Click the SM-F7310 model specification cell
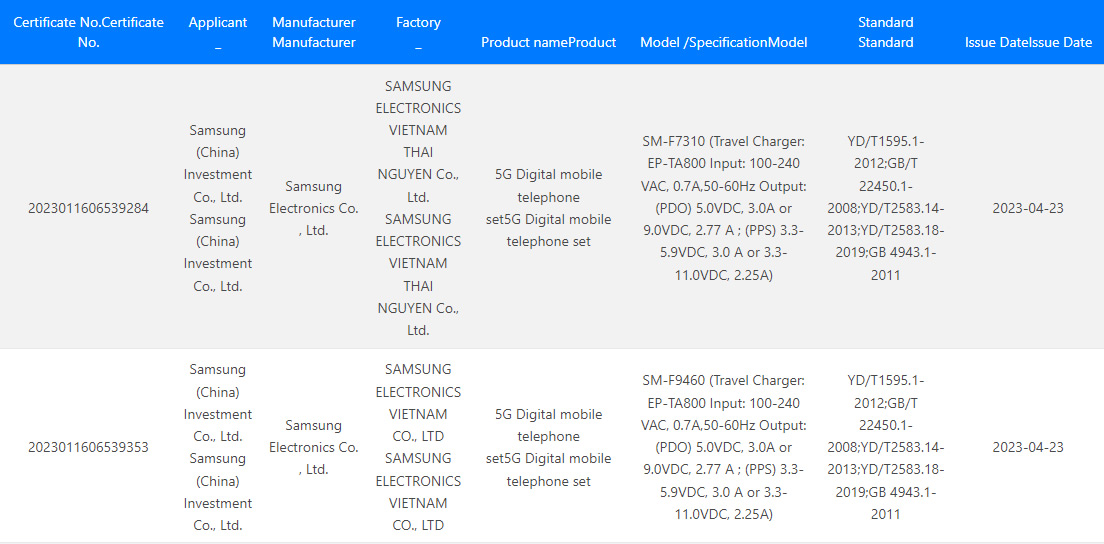Screen dimensions: 1104x544 (724, 208)
